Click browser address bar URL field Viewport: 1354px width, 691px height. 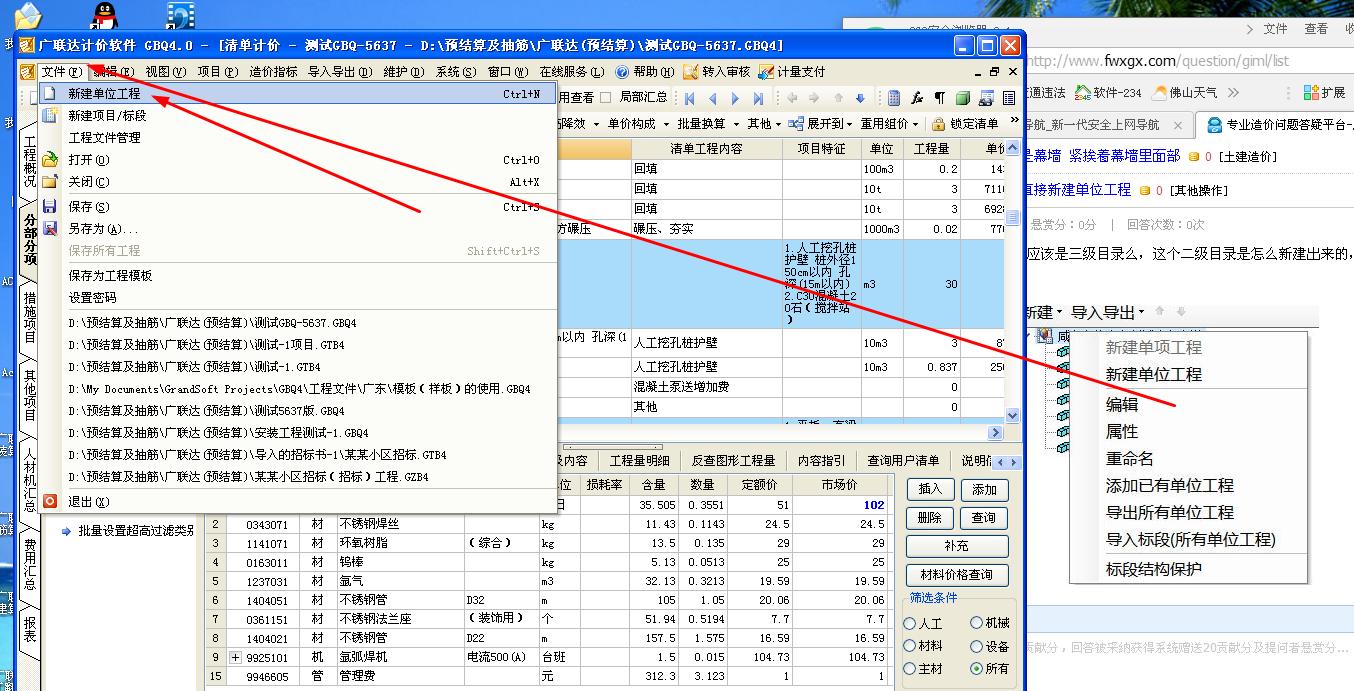(x=1190, y=61)
